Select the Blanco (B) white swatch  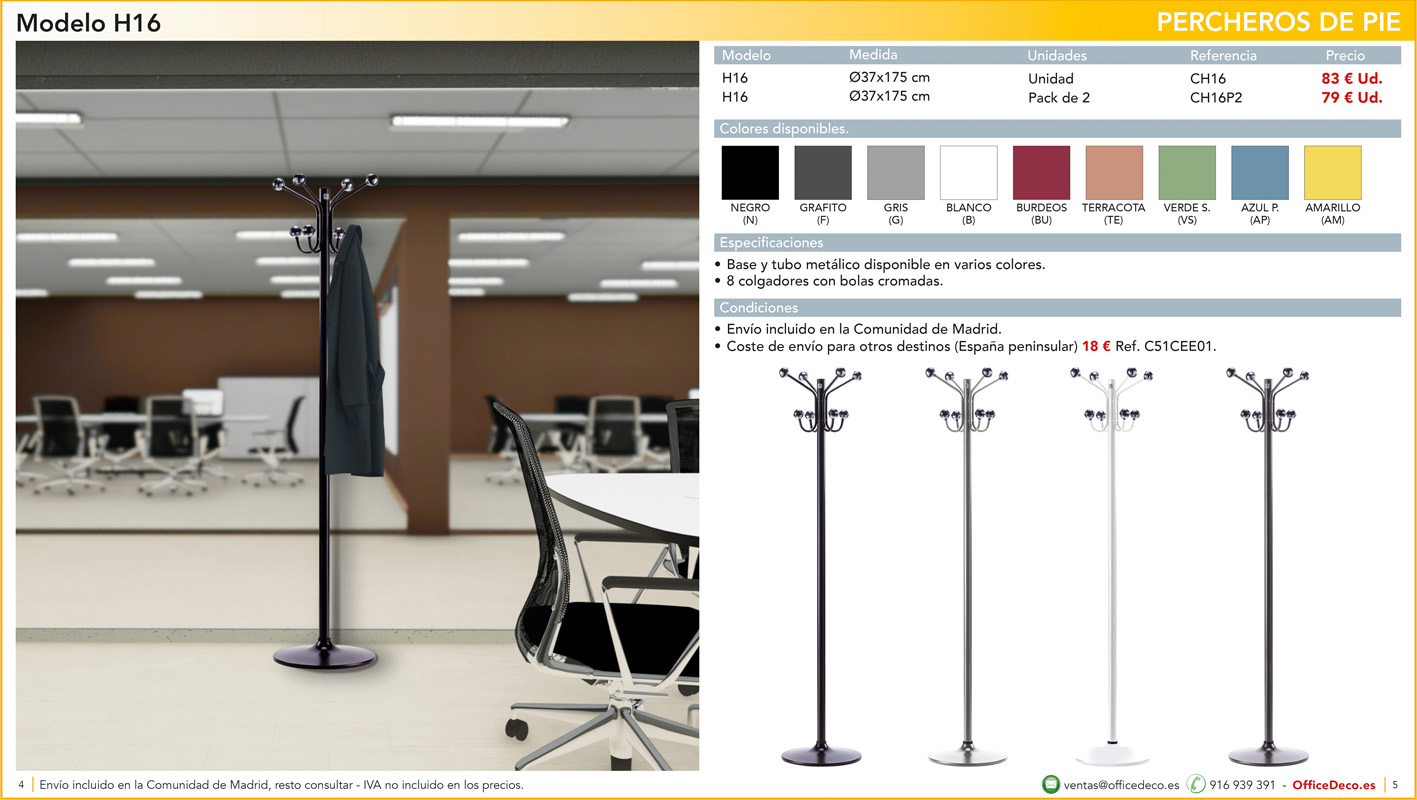point(969,173)
